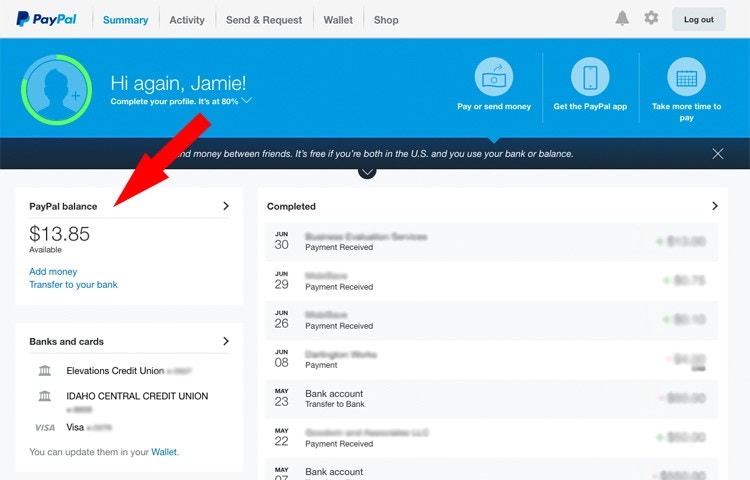The width and height of the screenshot is (750, 480).
Task: Open the settings gear
Action: (x=651, y=18)
